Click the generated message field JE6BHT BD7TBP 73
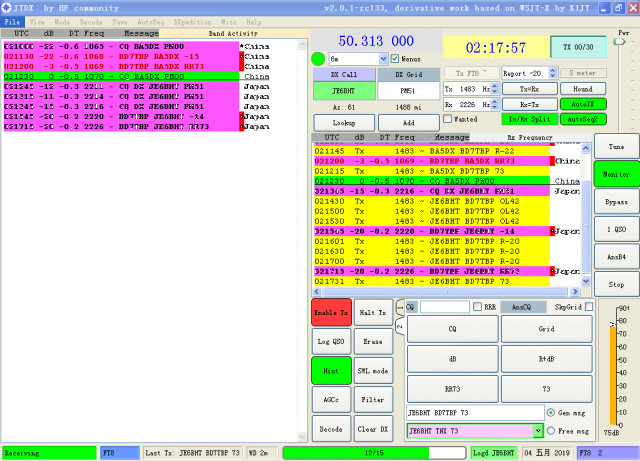The width and height of the screenshot is (640, 461). tap(475, 412)
